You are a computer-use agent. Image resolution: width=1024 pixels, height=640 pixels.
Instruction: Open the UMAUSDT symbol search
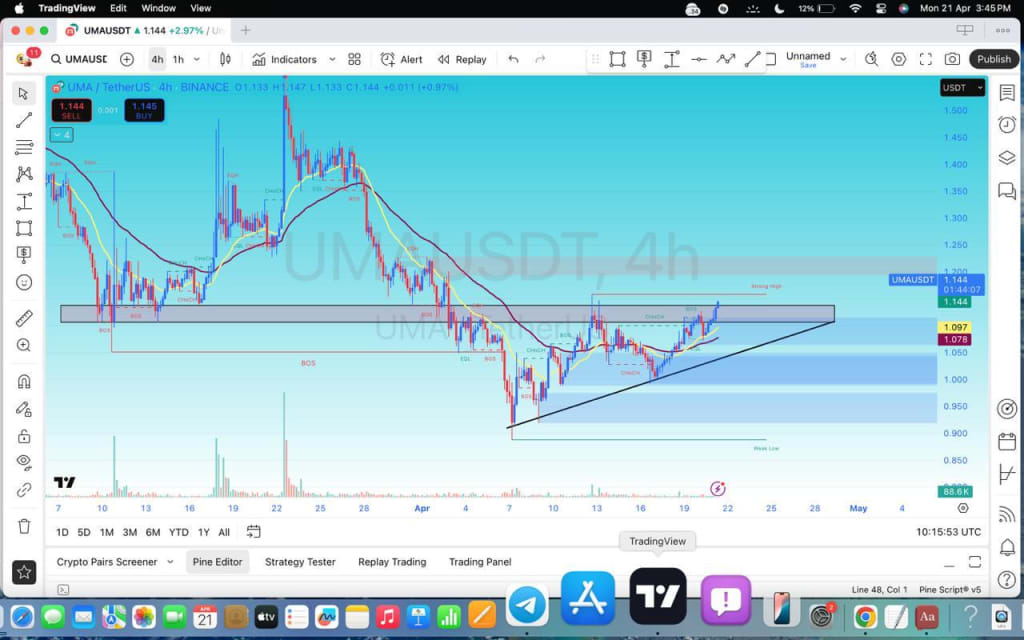pos(79,59)
